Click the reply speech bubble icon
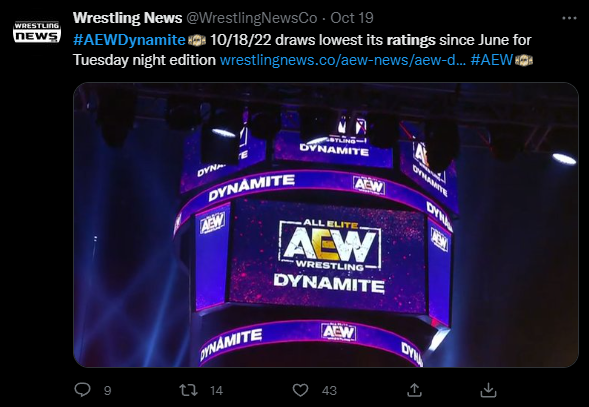This screenshot has height=407, width=589. (x=82, y=390)
